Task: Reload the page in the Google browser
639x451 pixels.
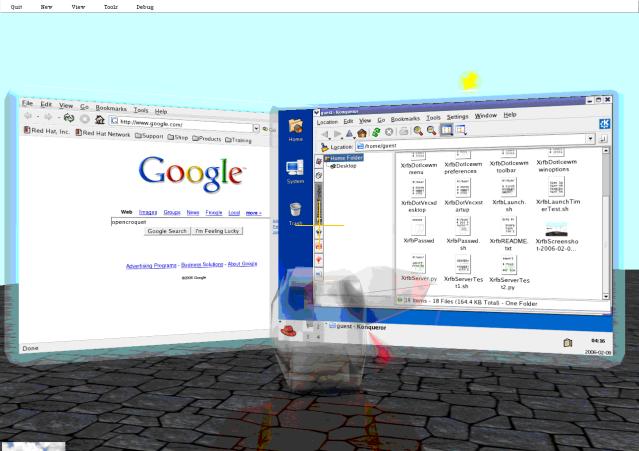Action: point(68,118)
